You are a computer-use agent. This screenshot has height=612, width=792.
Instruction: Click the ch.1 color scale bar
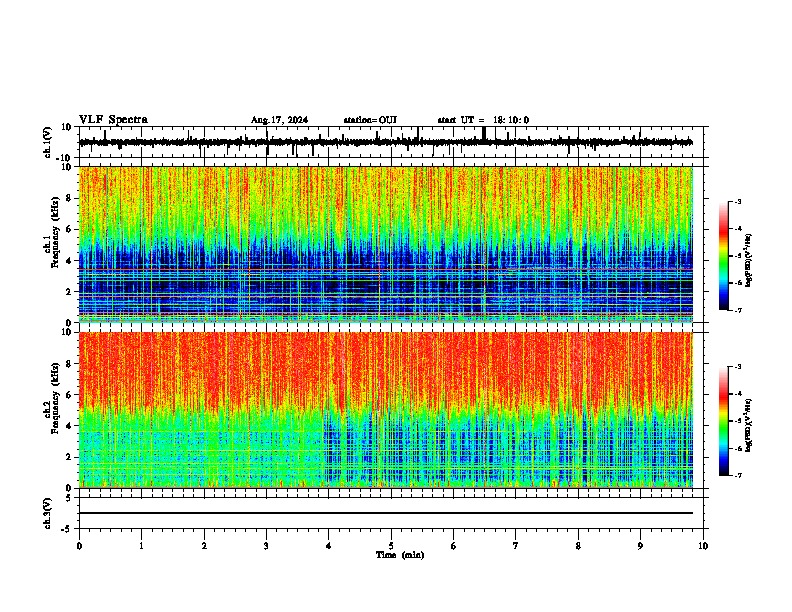723,256
